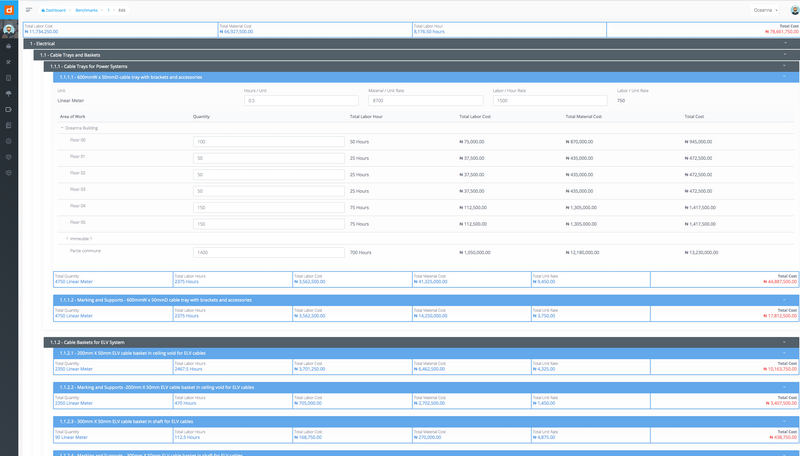Open the umbrella sidebar icon
This screenshot has height=456, width=800.
(x=8, y=94)
